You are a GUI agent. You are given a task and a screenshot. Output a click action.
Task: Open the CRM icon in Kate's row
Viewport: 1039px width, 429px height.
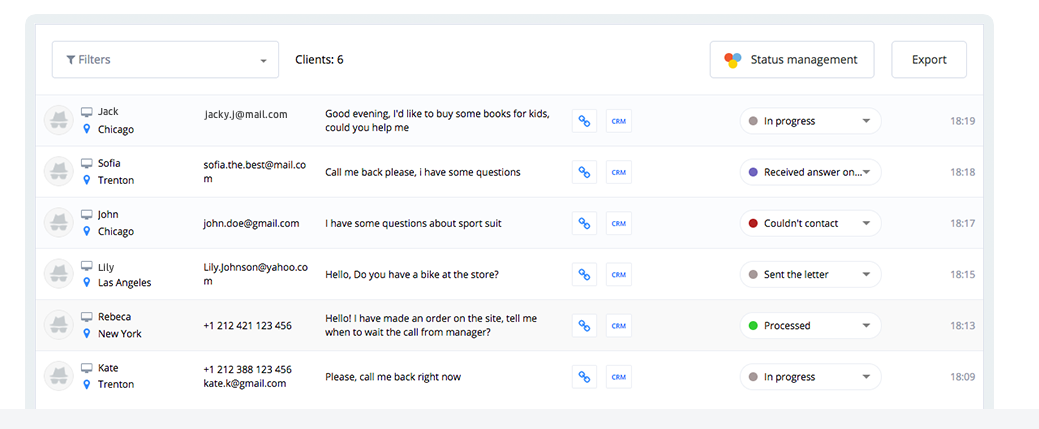[x=618, y=377]
